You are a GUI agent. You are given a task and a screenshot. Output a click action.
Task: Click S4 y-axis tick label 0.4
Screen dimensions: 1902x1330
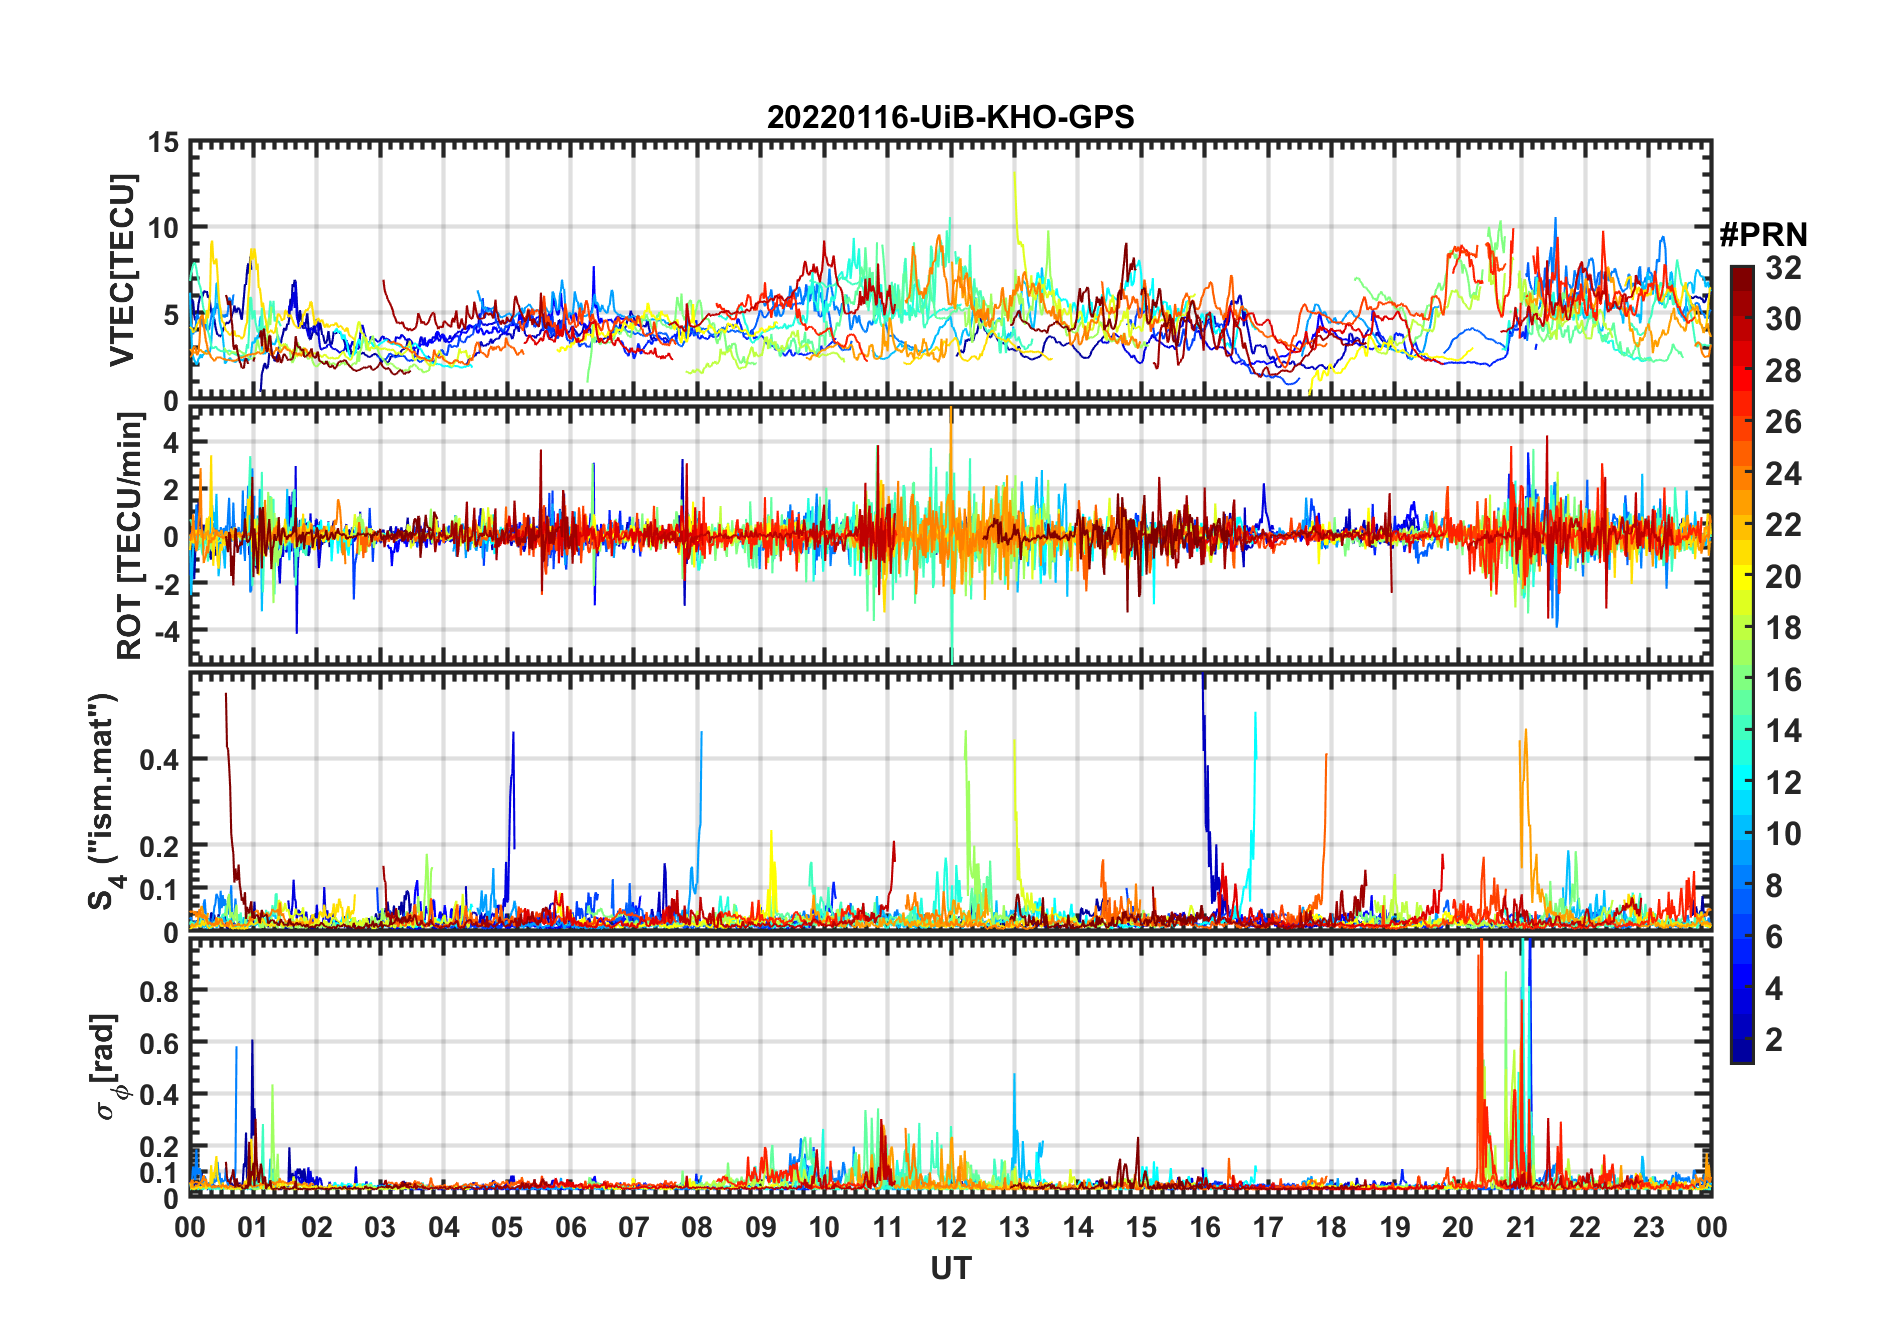(159, 759)
